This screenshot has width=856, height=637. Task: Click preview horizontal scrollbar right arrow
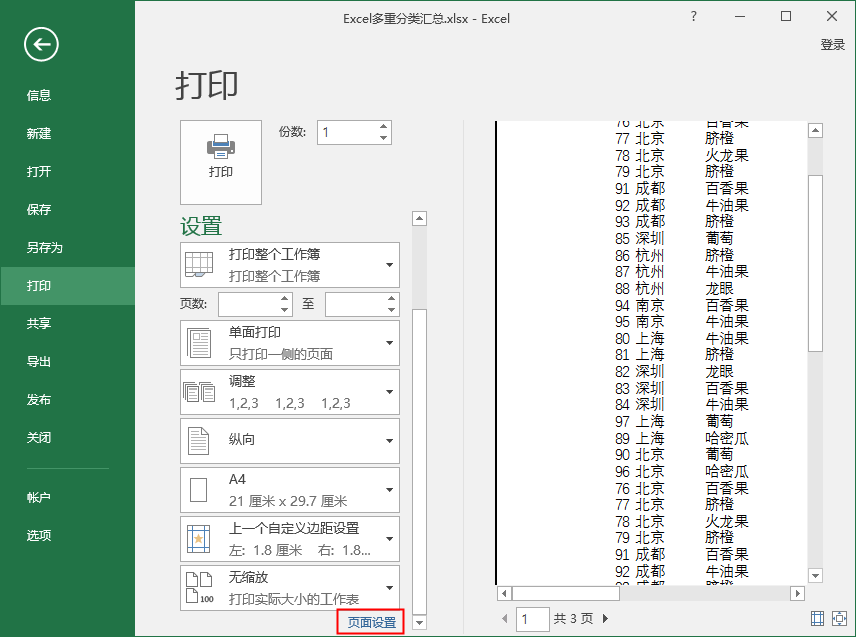[x=798, y=593]
